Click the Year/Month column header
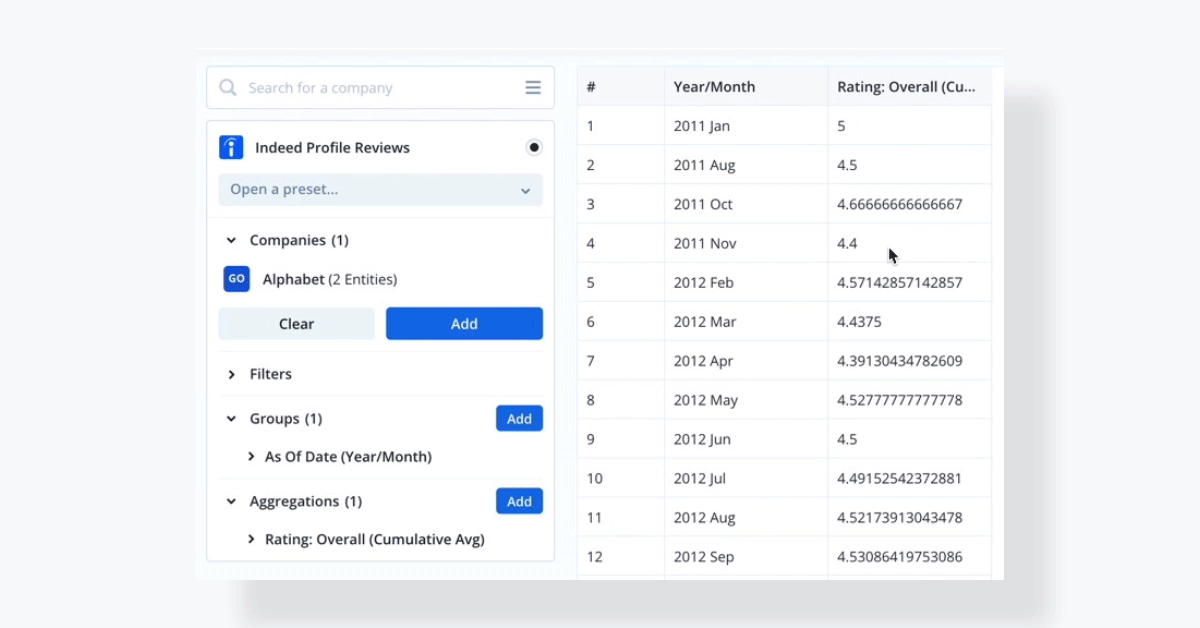This screenshot has height=628, width=1200. pyautogui.click(x=746, y=87)
